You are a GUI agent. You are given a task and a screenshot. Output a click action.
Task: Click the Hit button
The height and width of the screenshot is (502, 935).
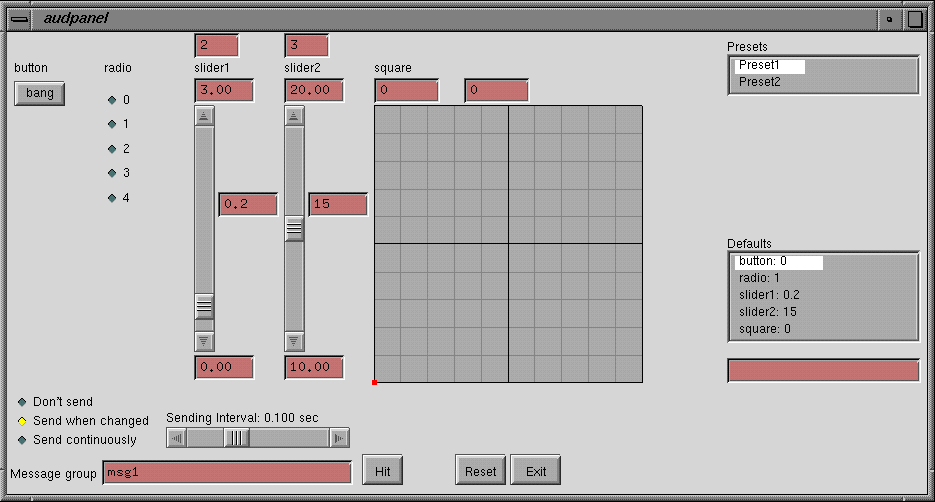click(382, 471)
